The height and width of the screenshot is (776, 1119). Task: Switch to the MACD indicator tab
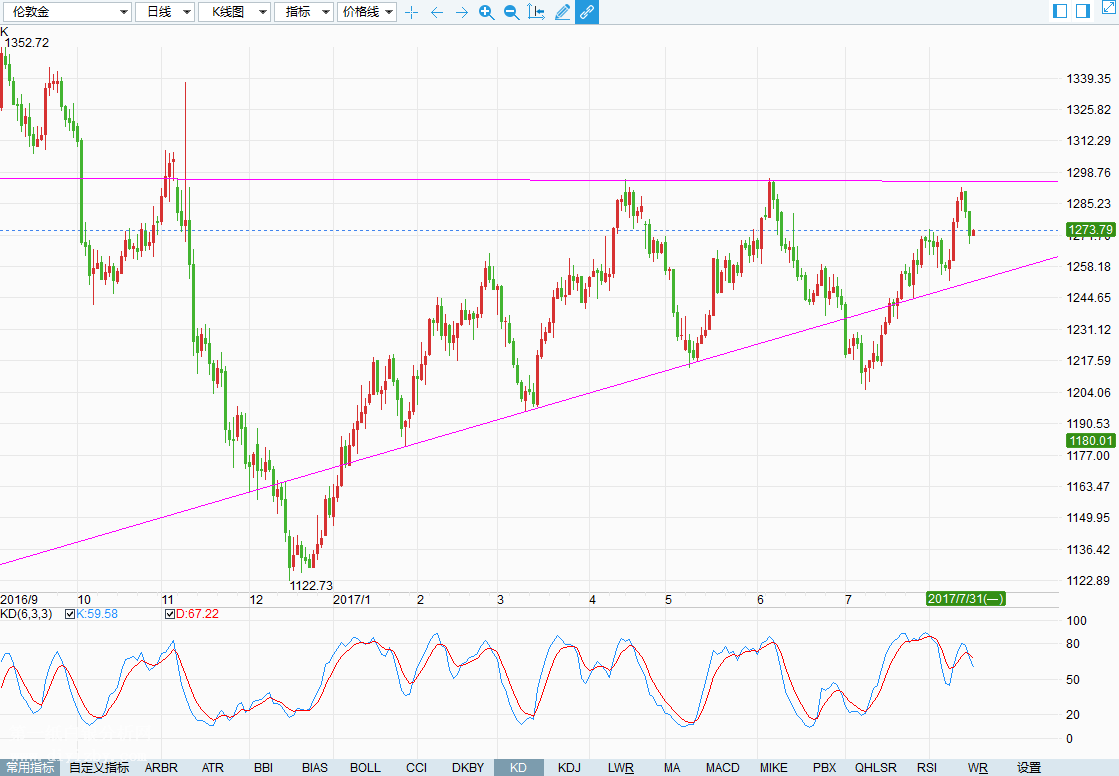pyautogui.click(x=722, y=768)
